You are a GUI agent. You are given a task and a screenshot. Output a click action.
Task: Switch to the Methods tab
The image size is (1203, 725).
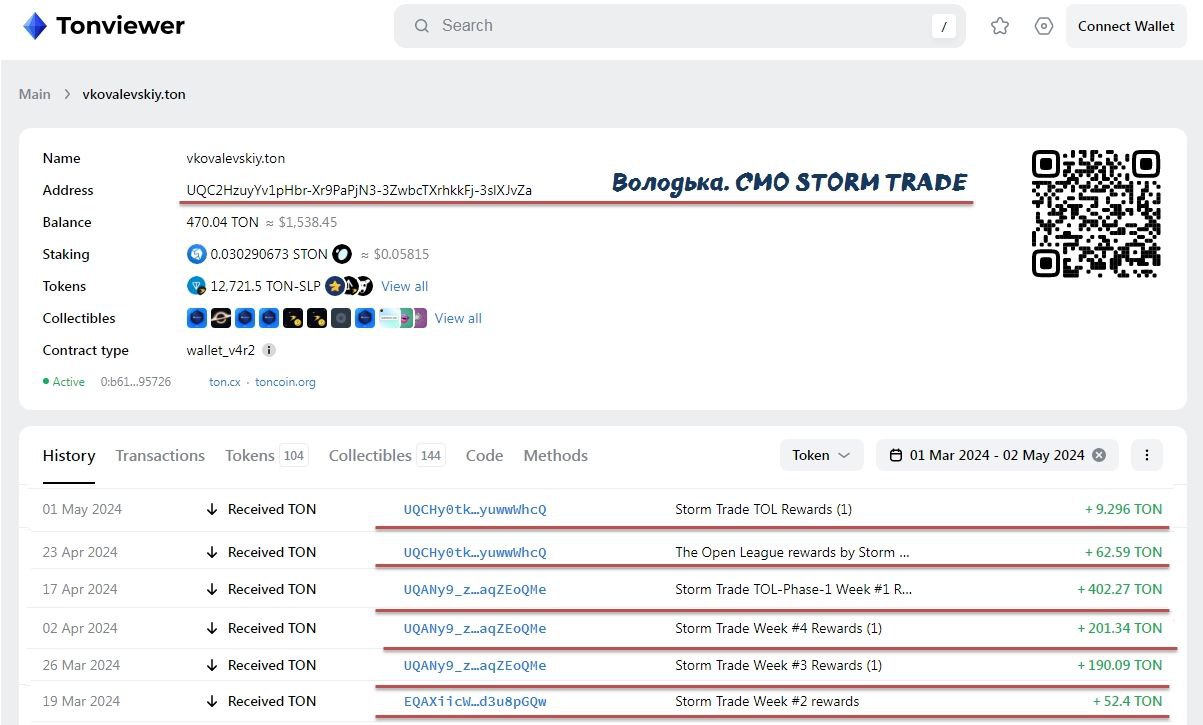[x=555, y=455]
